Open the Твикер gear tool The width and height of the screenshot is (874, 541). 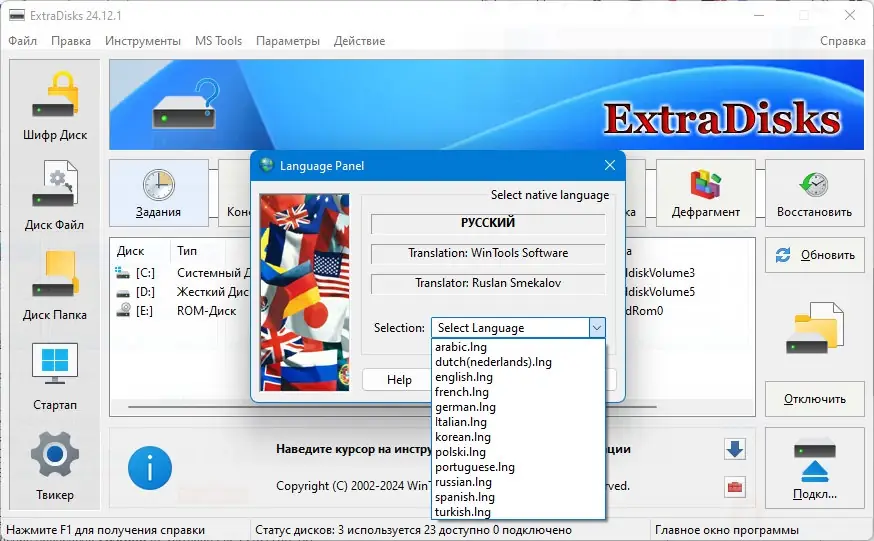[x=55, y=466]
